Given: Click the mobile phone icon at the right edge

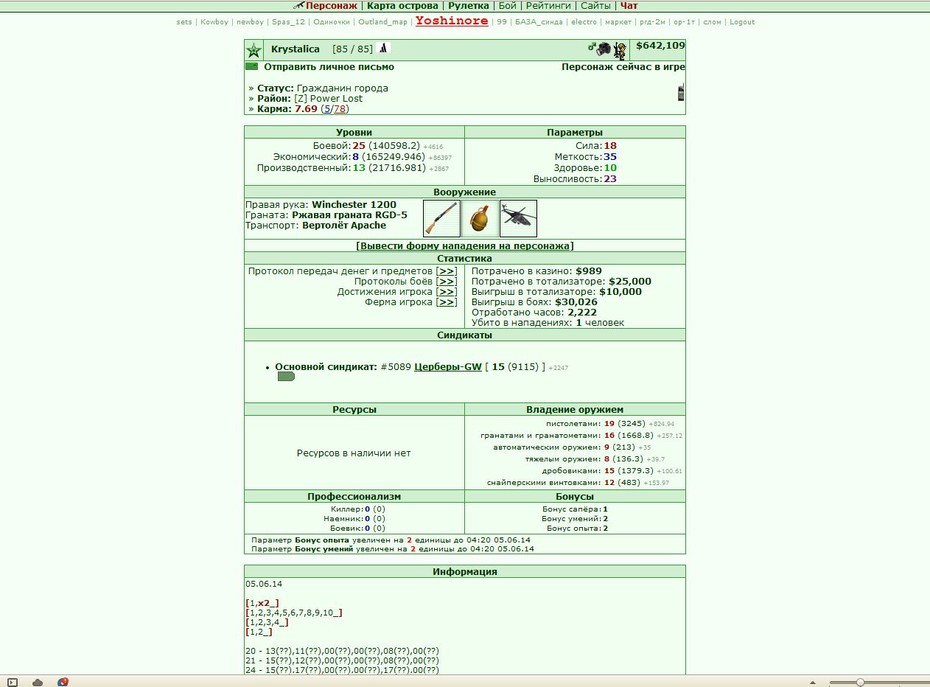Looking at the screenshot, I should pyautogui.click(x=681, y=93).
